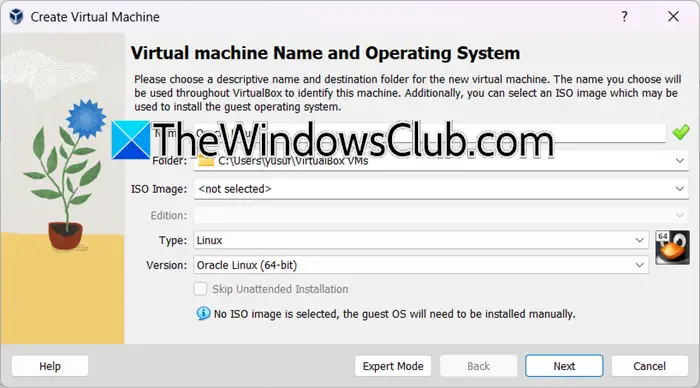Viewport: 700px width, 388px height.
Task: Switch to Expert Mode
Action: point(393,366)
